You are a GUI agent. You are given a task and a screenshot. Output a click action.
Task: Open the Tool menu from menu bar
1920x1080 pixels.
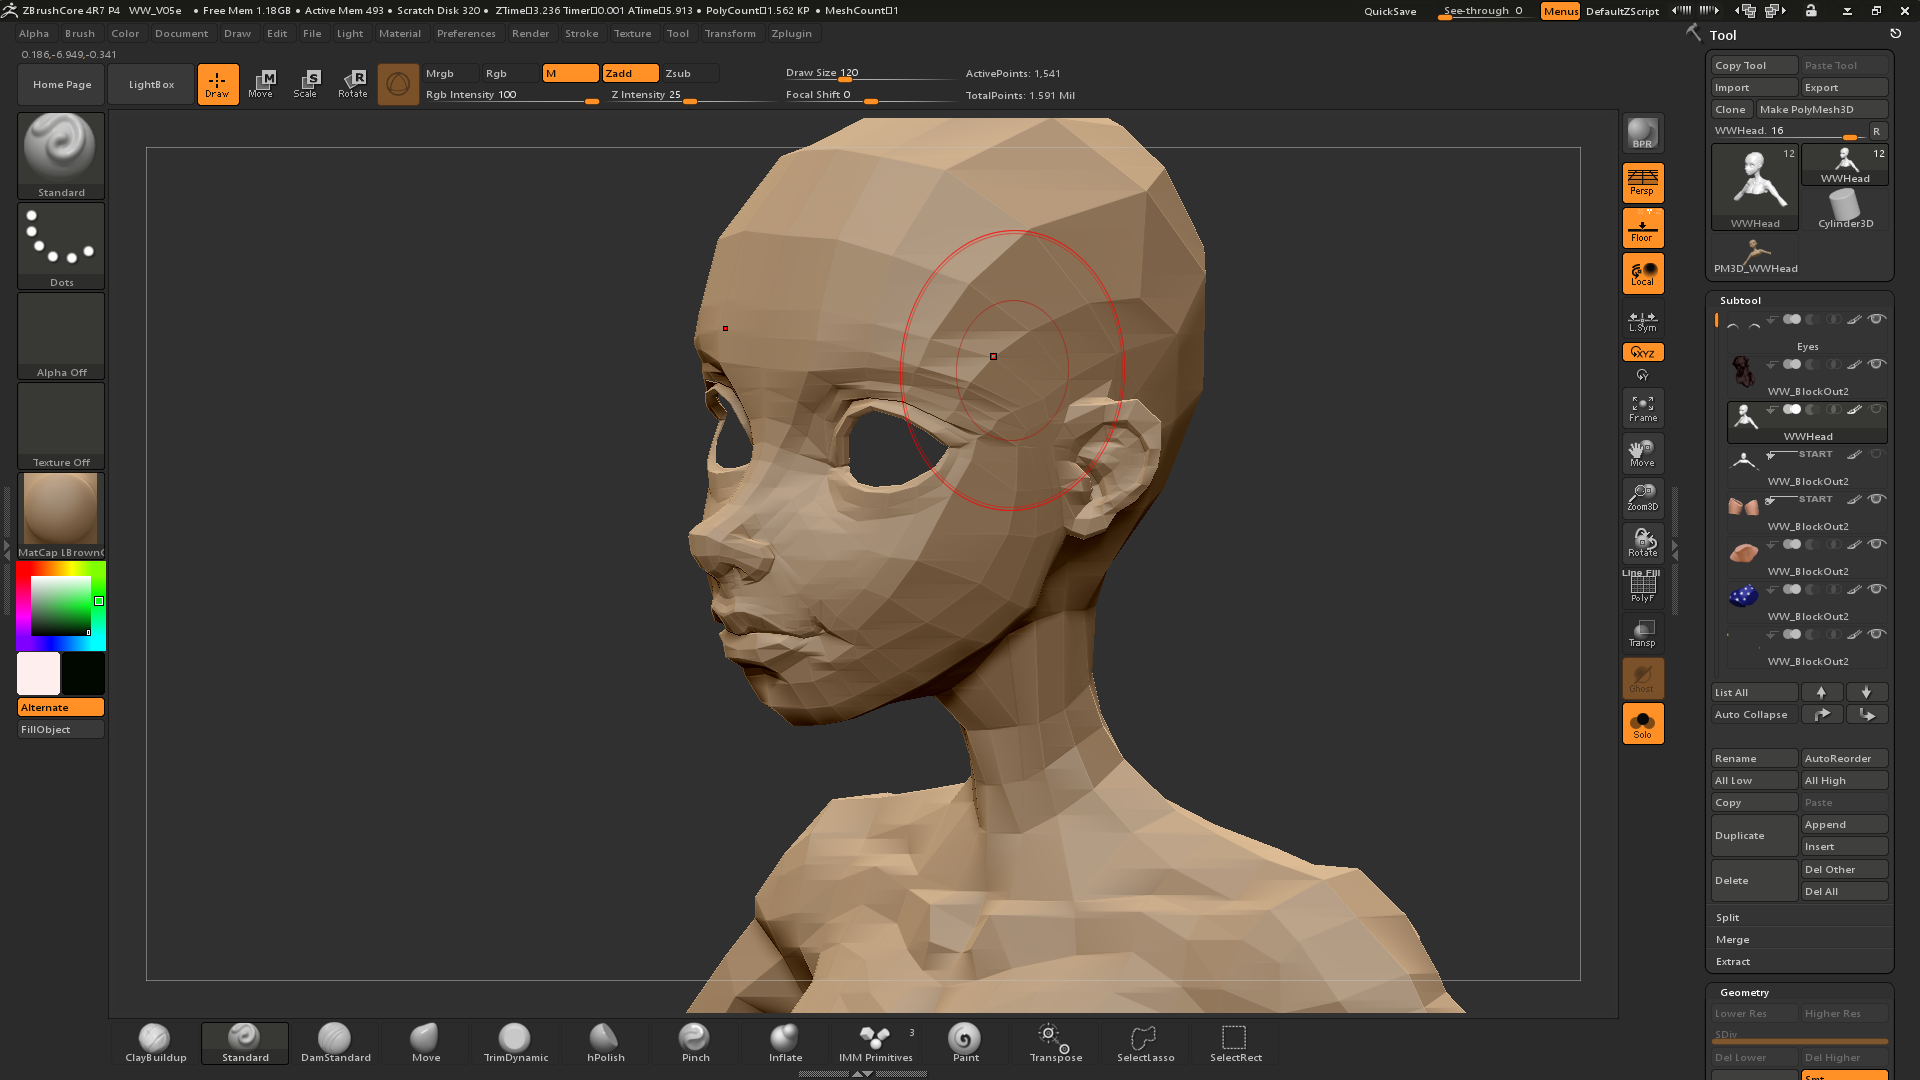(678, 33)
